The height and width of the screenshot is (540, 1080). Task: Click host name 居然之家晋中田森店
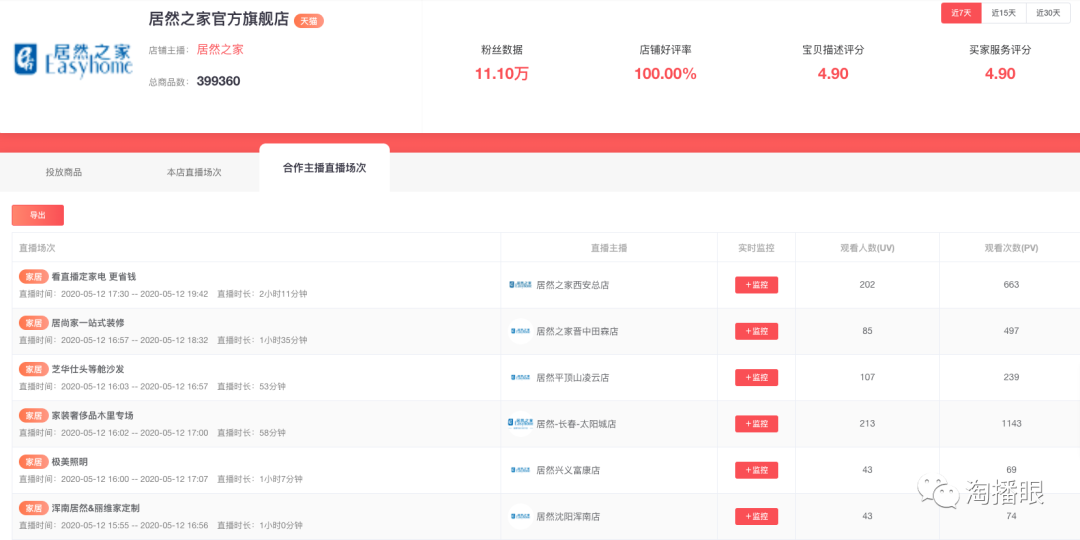tap(577, 331)
